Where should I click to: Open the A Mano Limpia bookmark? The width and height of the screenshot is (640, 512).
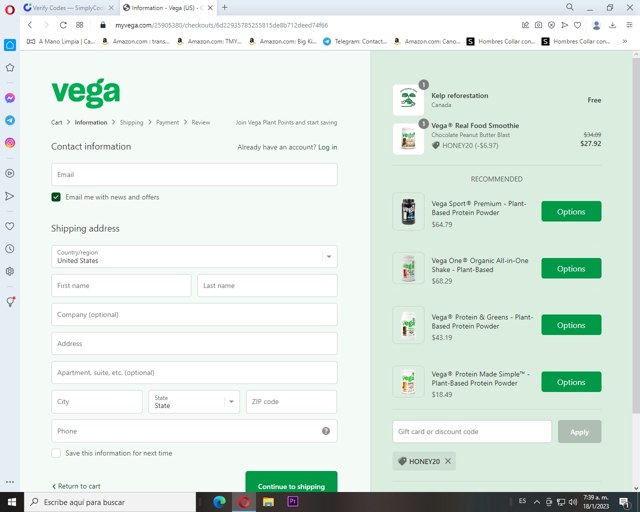pyautogui.click(x=61, y=41)
